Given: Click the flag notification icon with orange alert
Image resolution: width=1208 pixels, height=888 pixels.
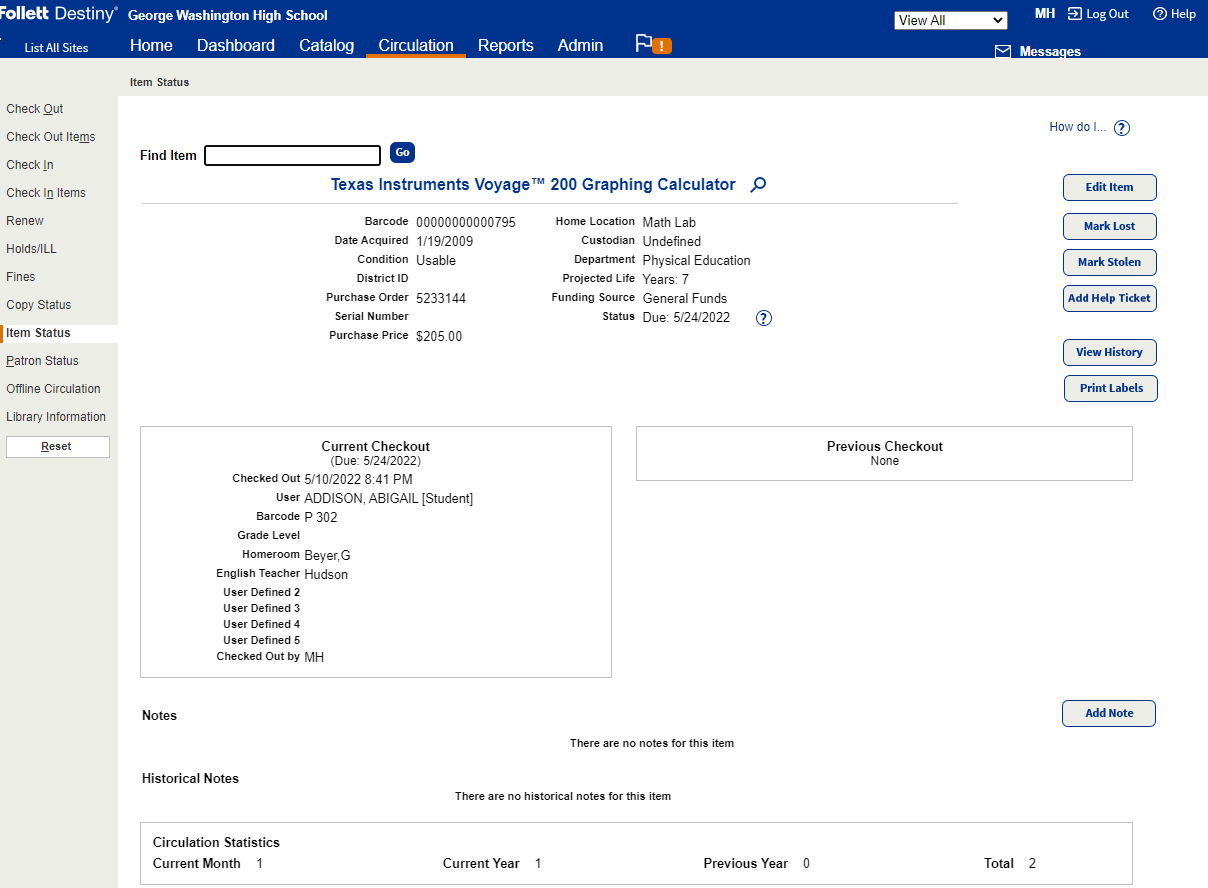Looking at the screenshot, I should point(652,44).
